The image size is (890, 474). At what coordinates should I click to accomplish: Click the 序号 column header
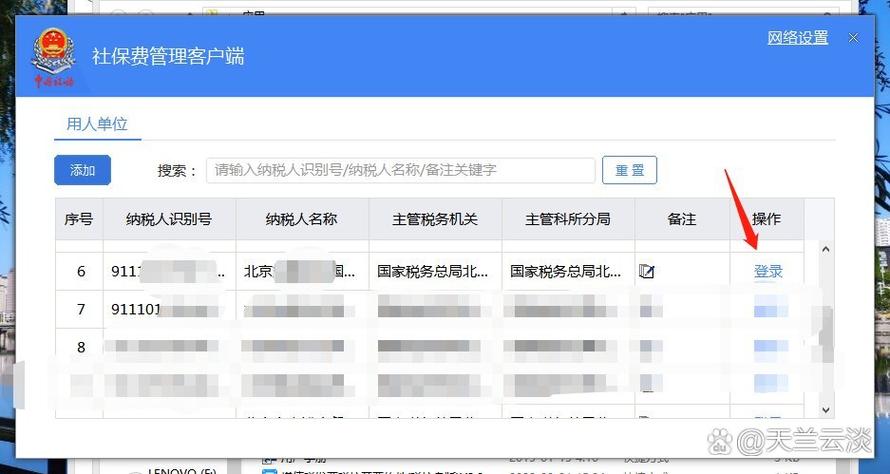click(x=79, y=219)
